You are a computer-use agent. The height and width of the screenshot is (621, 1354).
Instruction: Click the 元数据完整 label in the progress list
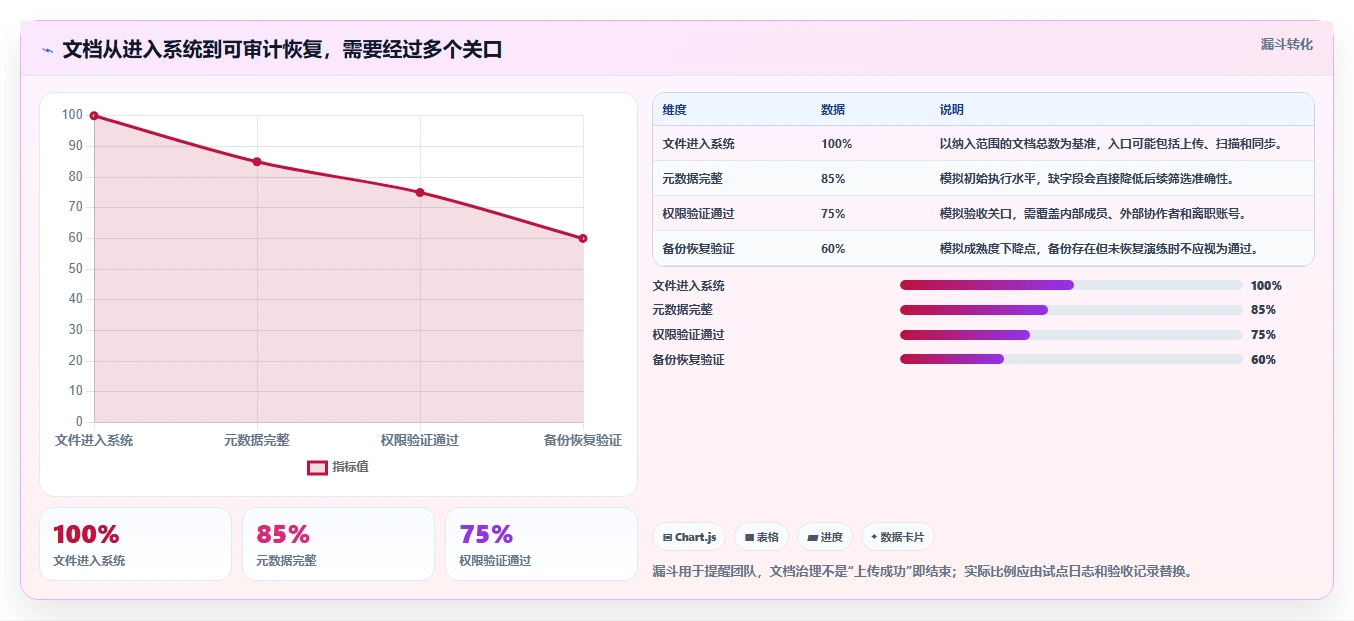pyautogui.click(x=683, y=310)
